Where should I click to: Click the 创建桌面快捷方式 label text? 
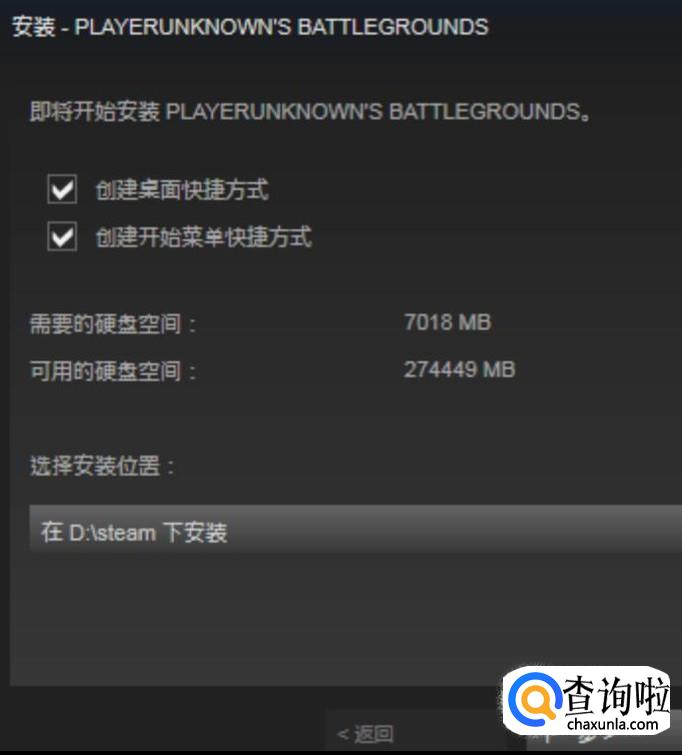click(x=182, y=189)
